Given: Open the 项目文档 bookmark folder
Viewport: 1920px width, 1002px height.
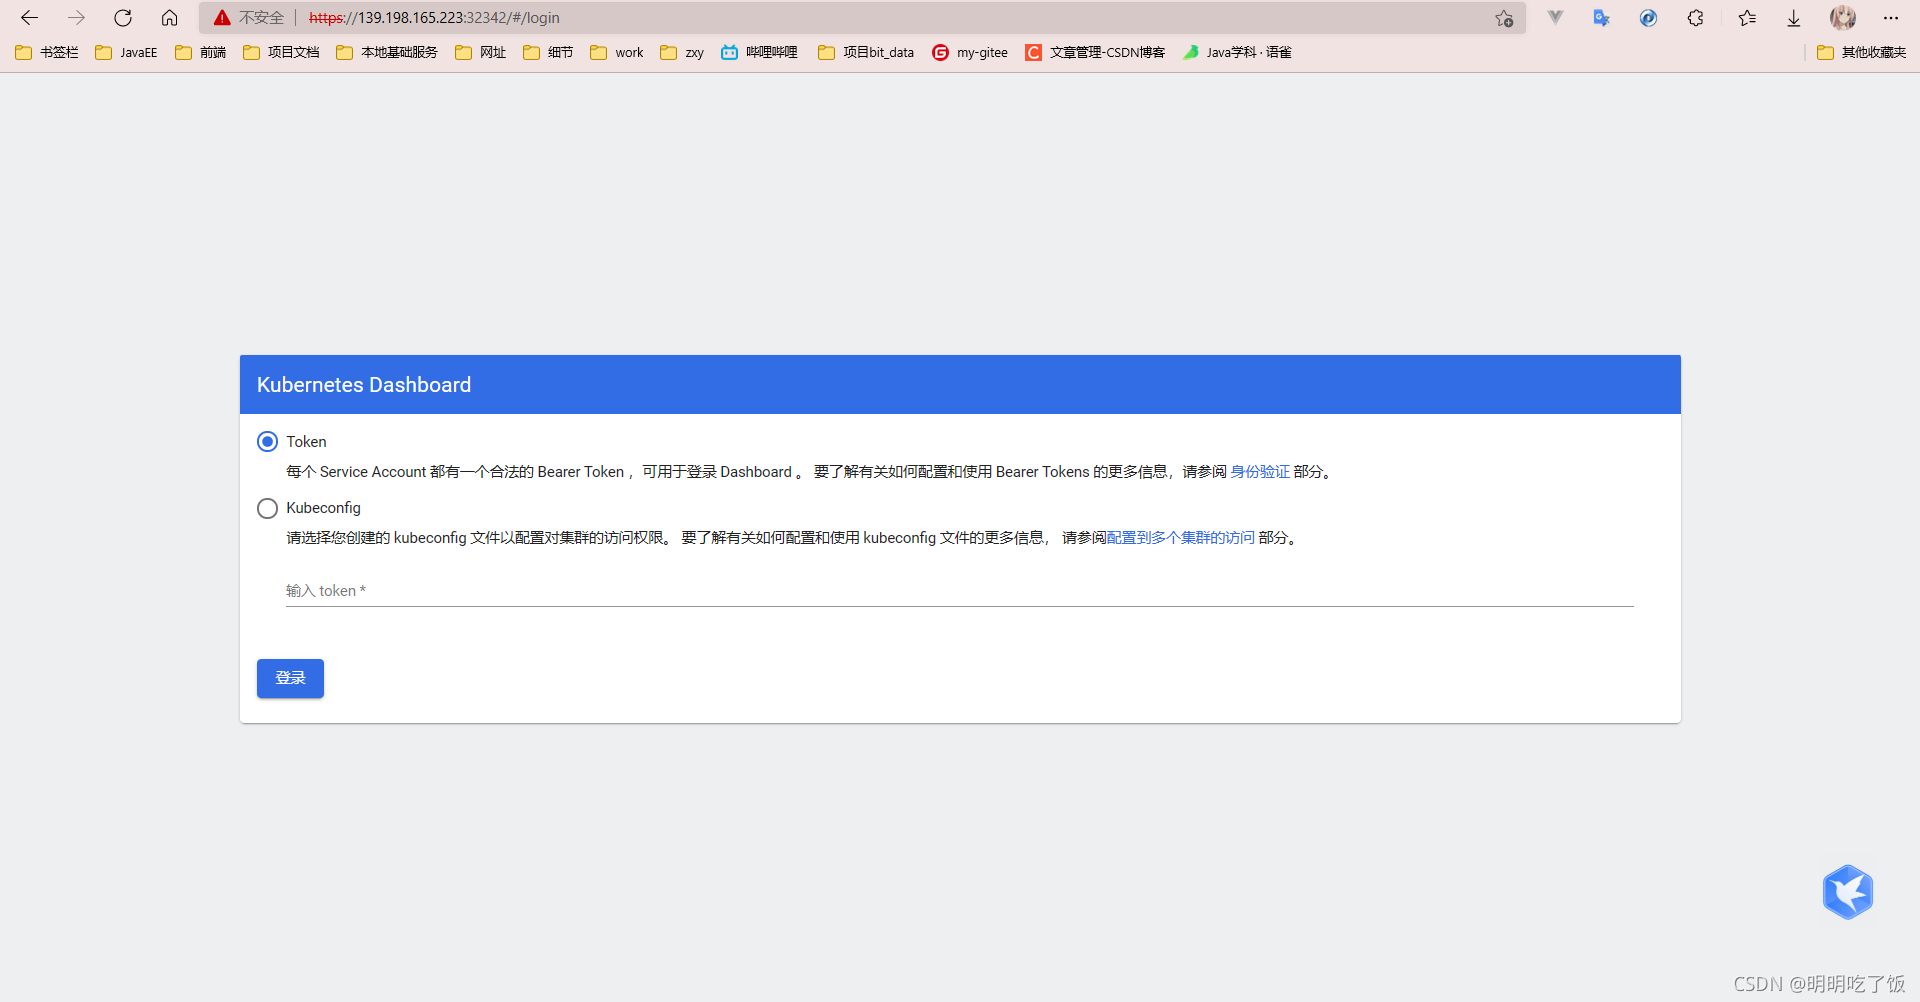Looking at the screenshot, I should point(281,52).
